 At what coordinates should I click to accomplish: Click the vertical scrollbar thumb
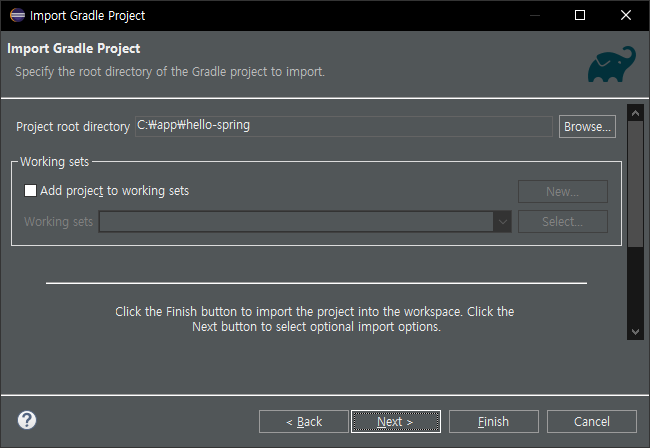tap(635, 184)
